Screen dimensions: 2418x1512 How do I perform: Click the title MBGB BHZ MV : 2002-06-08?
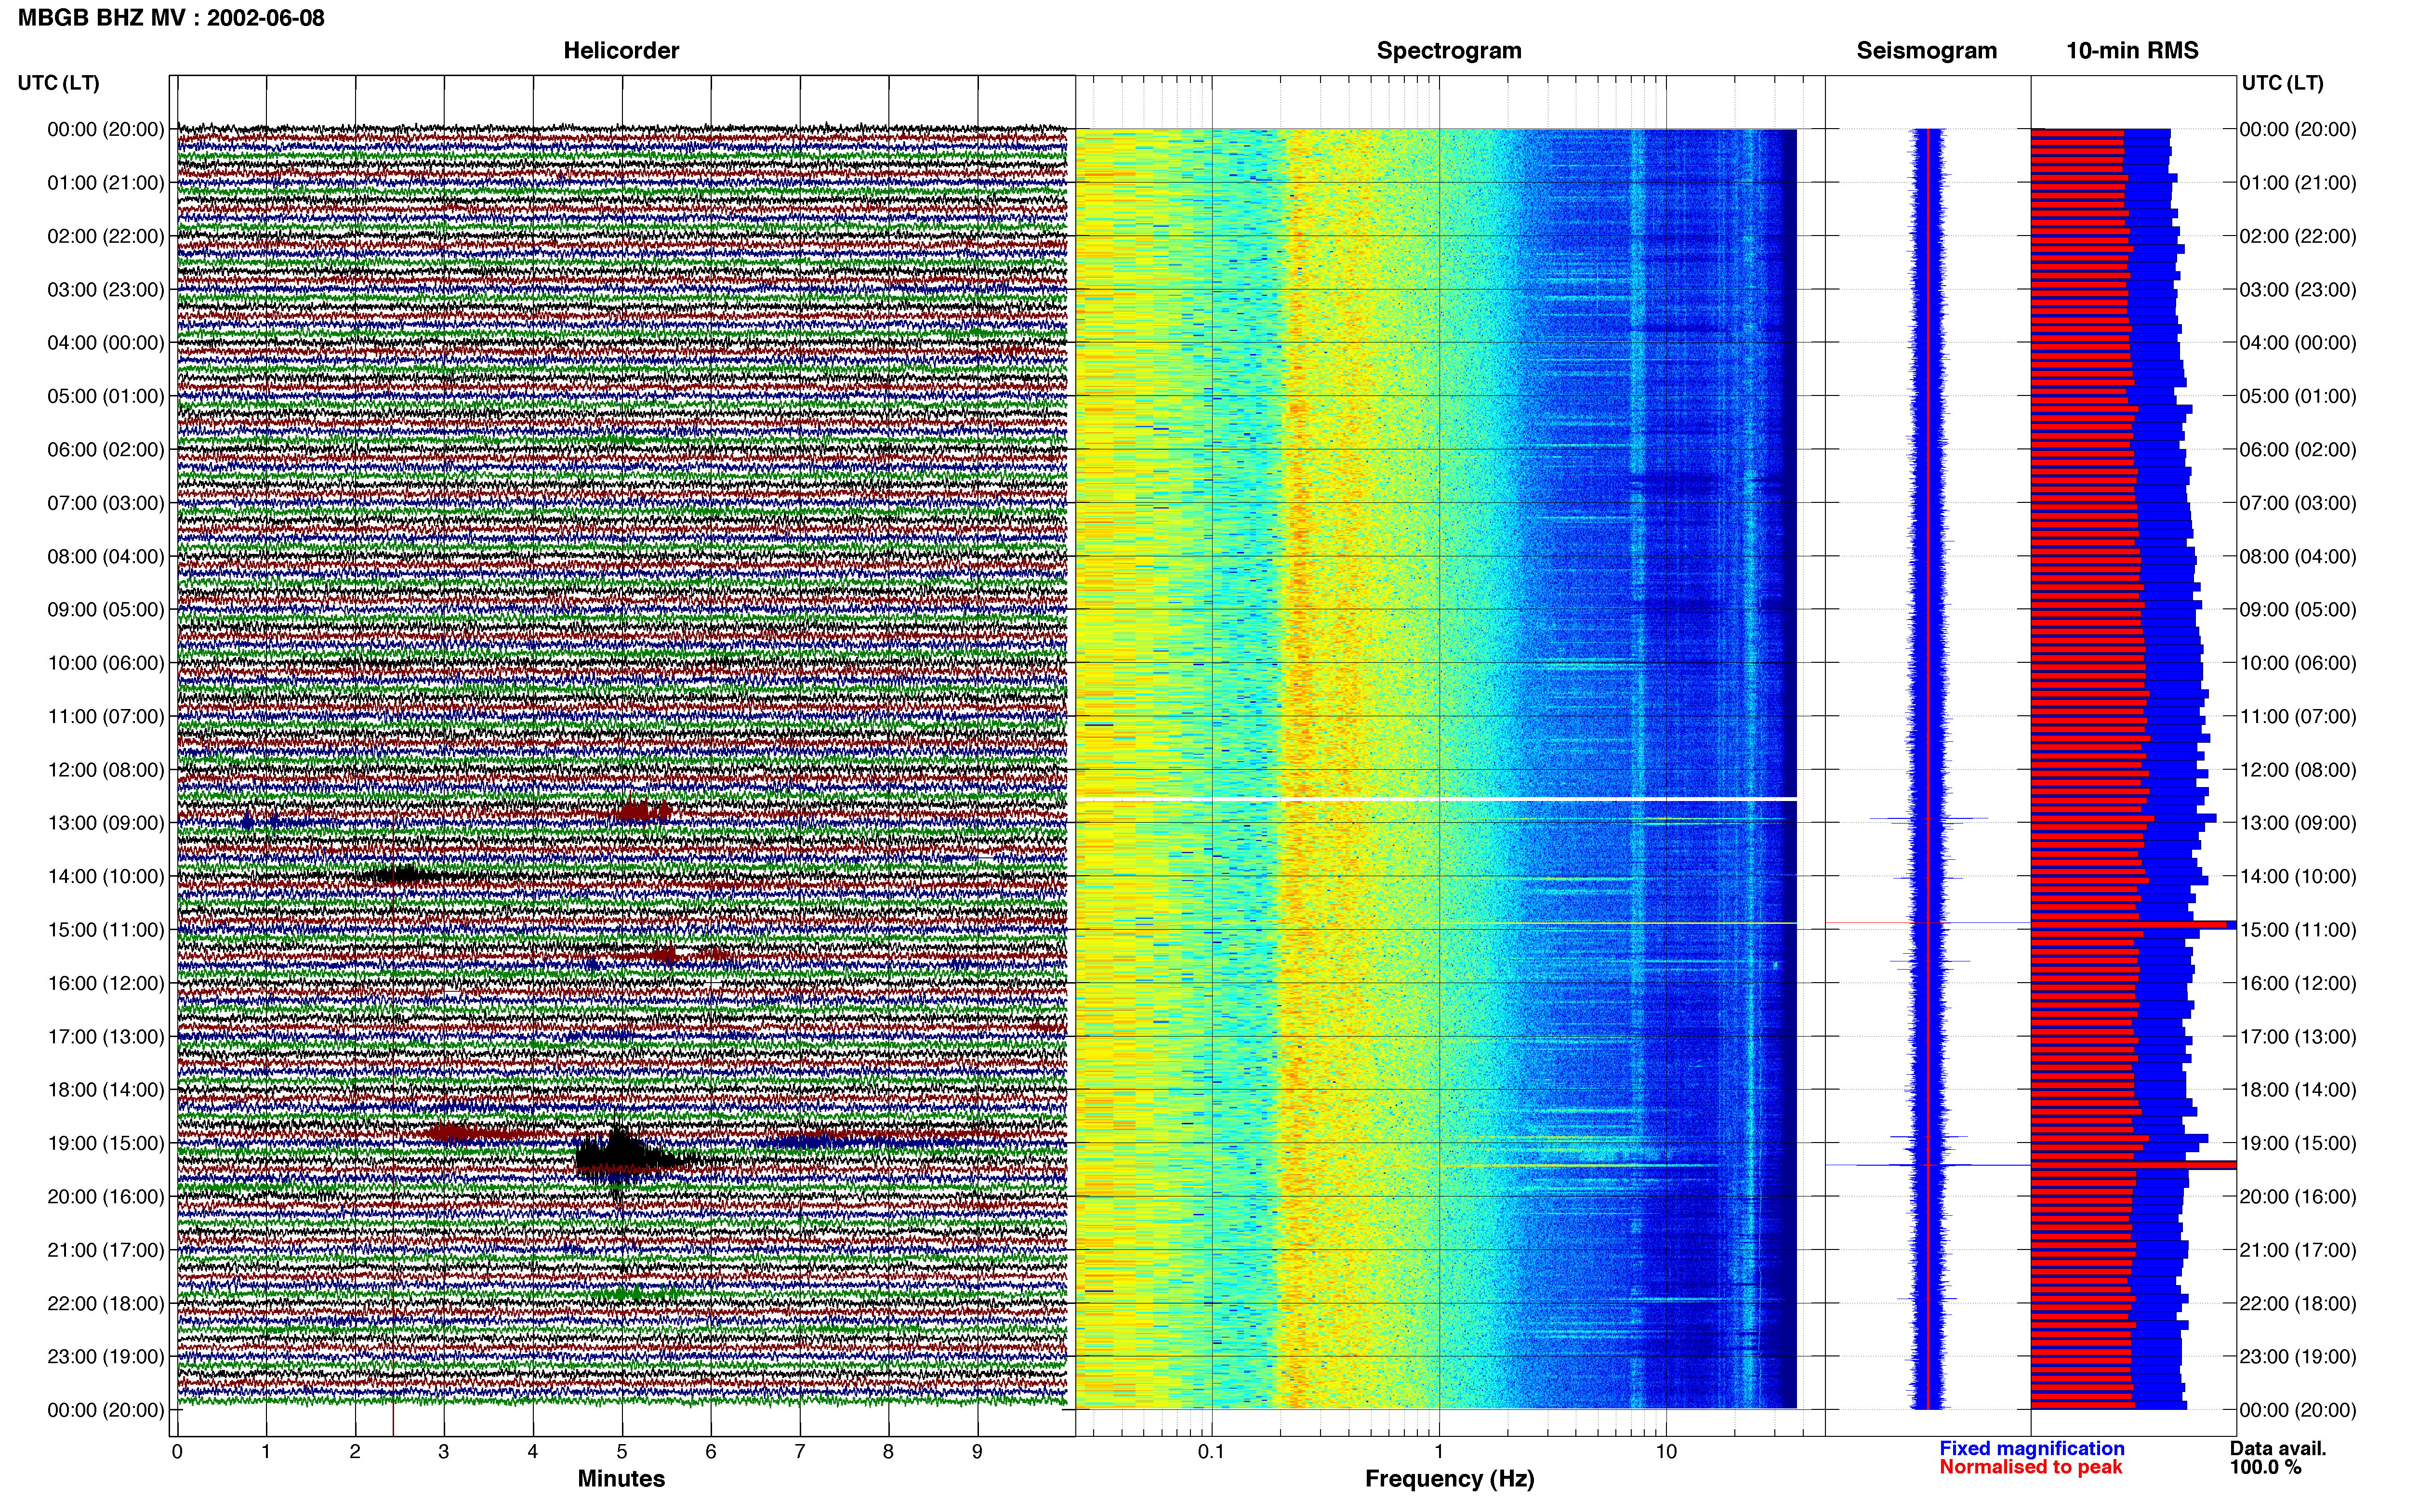pyautogui.click(x=171, y=18)
